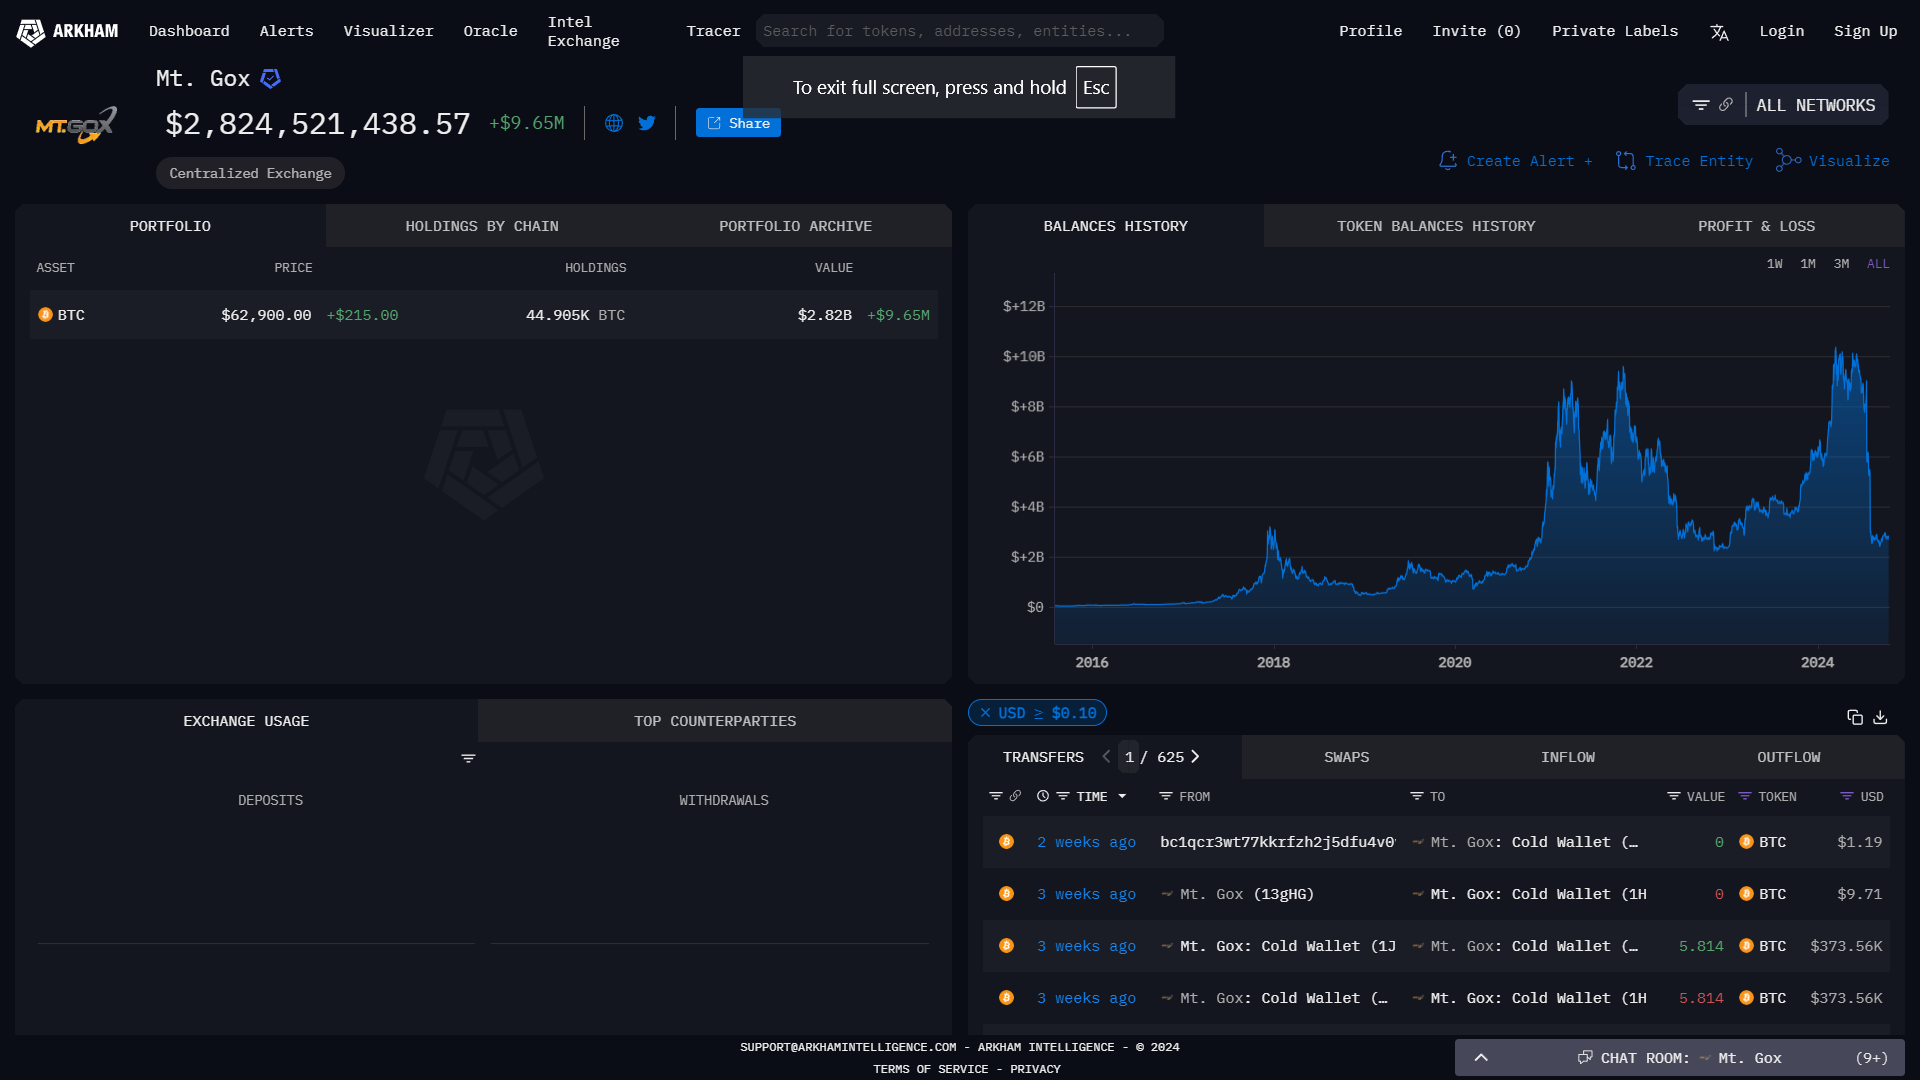Click the chain filter icon in transfers header

click(x=995, y=796)
